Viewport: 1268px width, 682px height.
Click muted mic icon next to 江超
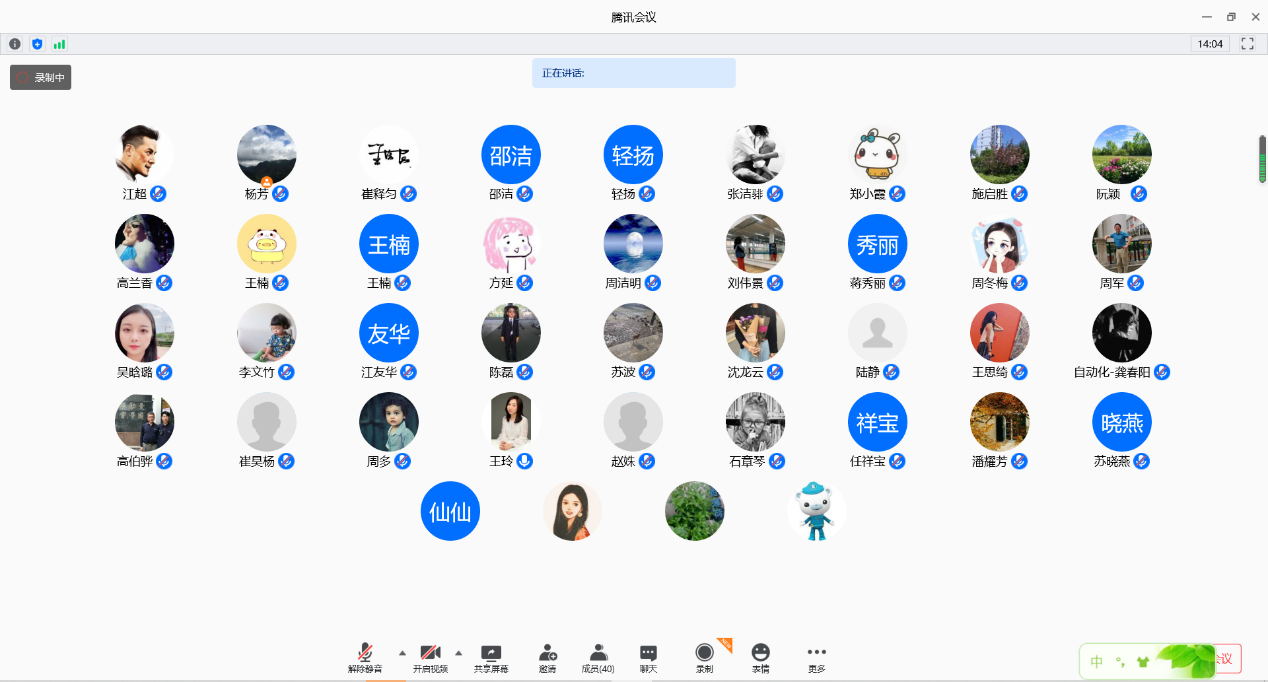click(x=158, y=193)
